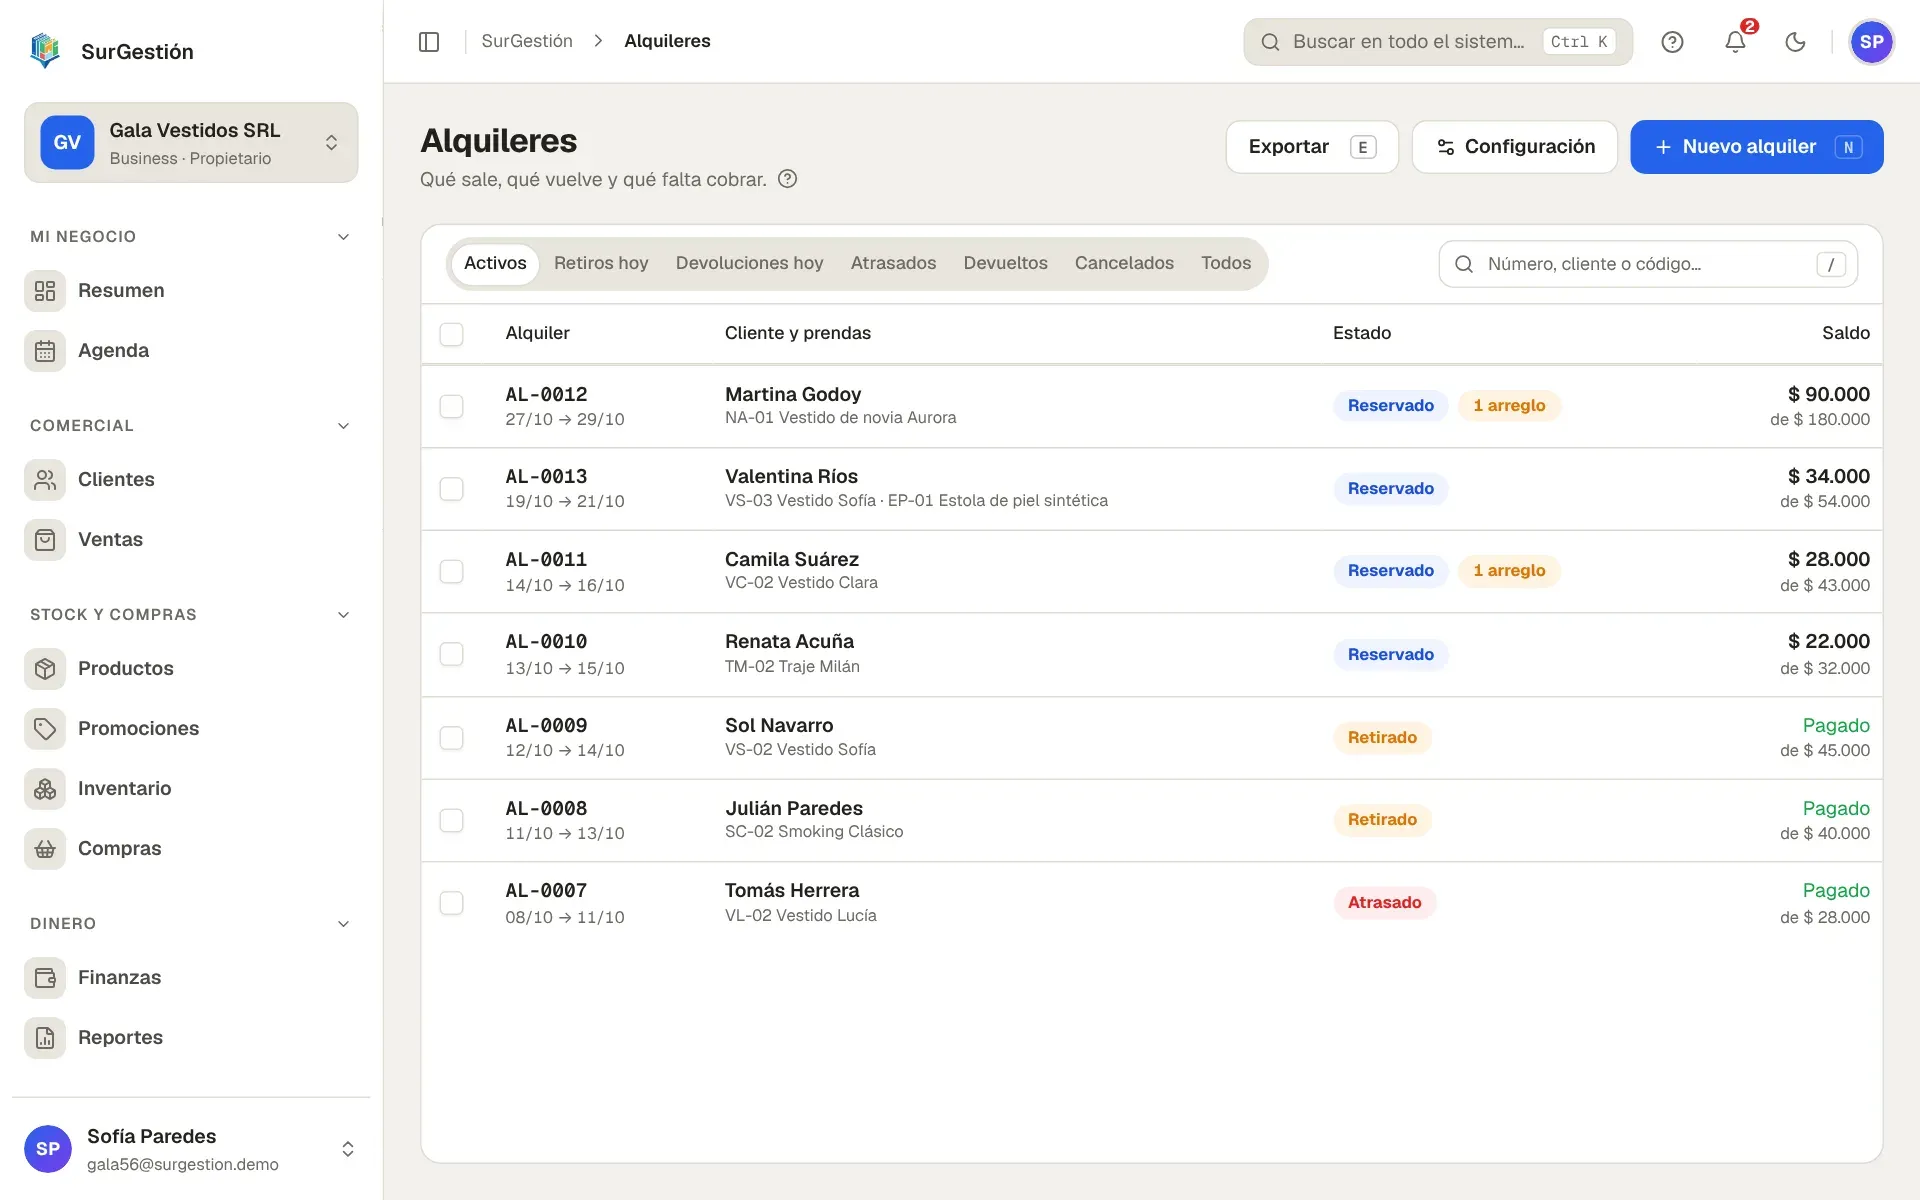The height and width of the screenshot is (1200, 1920).
Task: Switch to dark mode moon icon
Action: pyautogui.click(x=1796, y=41)
